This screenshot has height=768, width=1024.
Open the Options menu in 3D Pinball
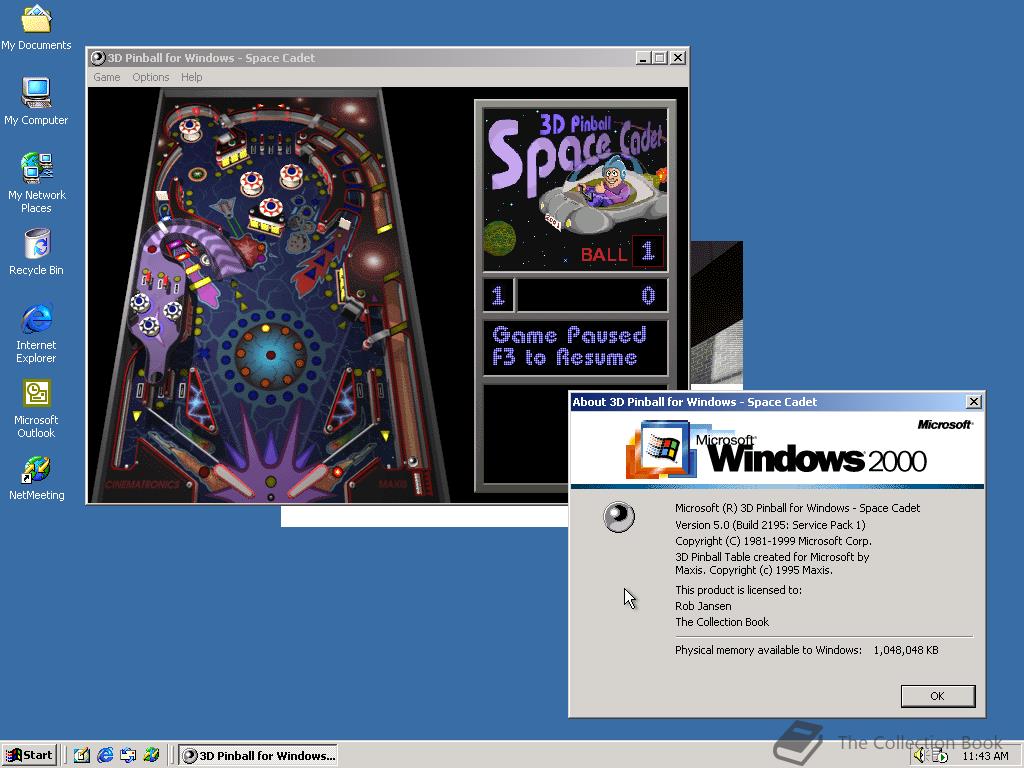coord(151,77)
